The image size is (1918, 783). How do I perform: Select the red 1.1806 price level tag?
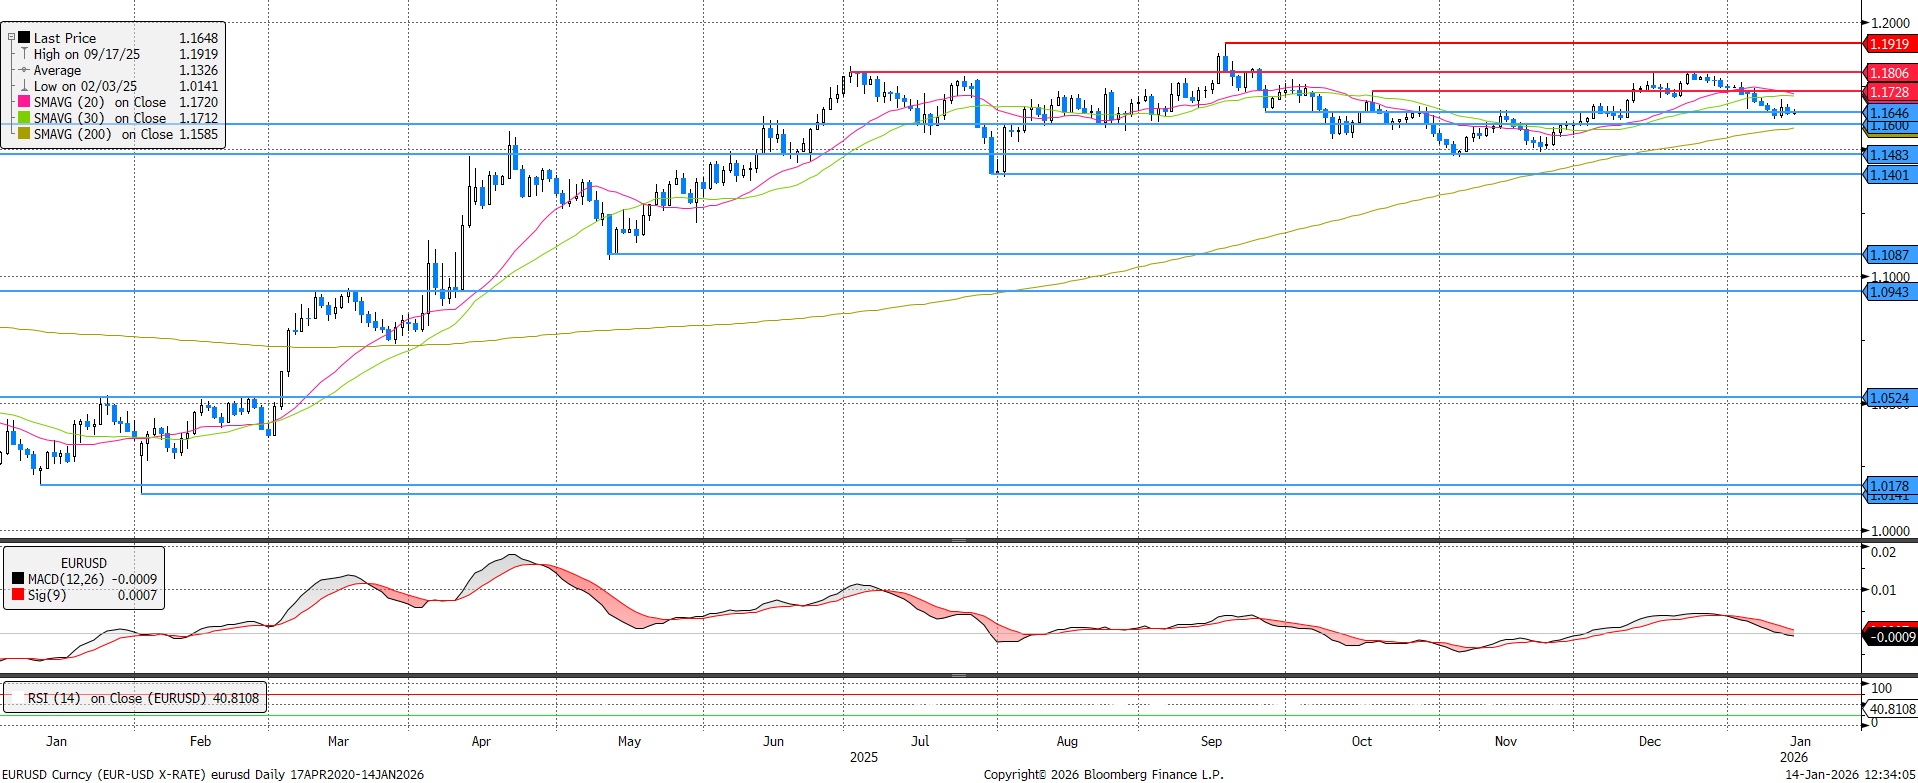[x=1888, y=73]
